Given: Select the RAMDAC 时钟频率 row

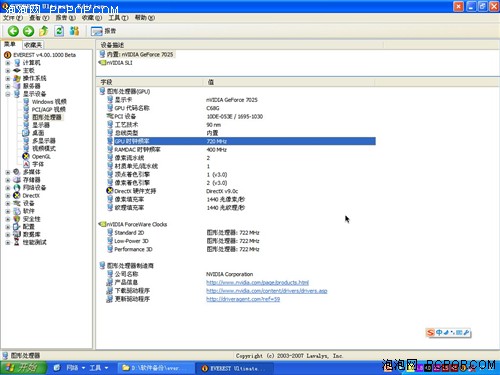Looking at the screenshot, I should tap(241, 150).
